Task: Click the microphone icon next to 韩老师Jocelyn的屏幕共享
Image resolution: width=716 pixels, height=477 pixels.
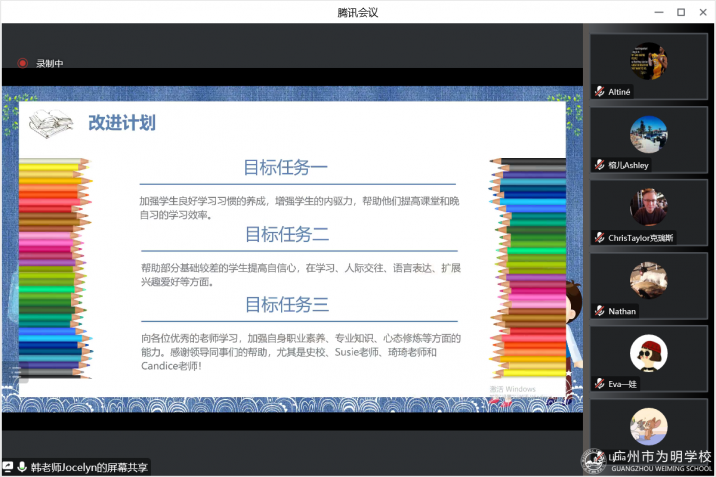Action: [22, 467]
